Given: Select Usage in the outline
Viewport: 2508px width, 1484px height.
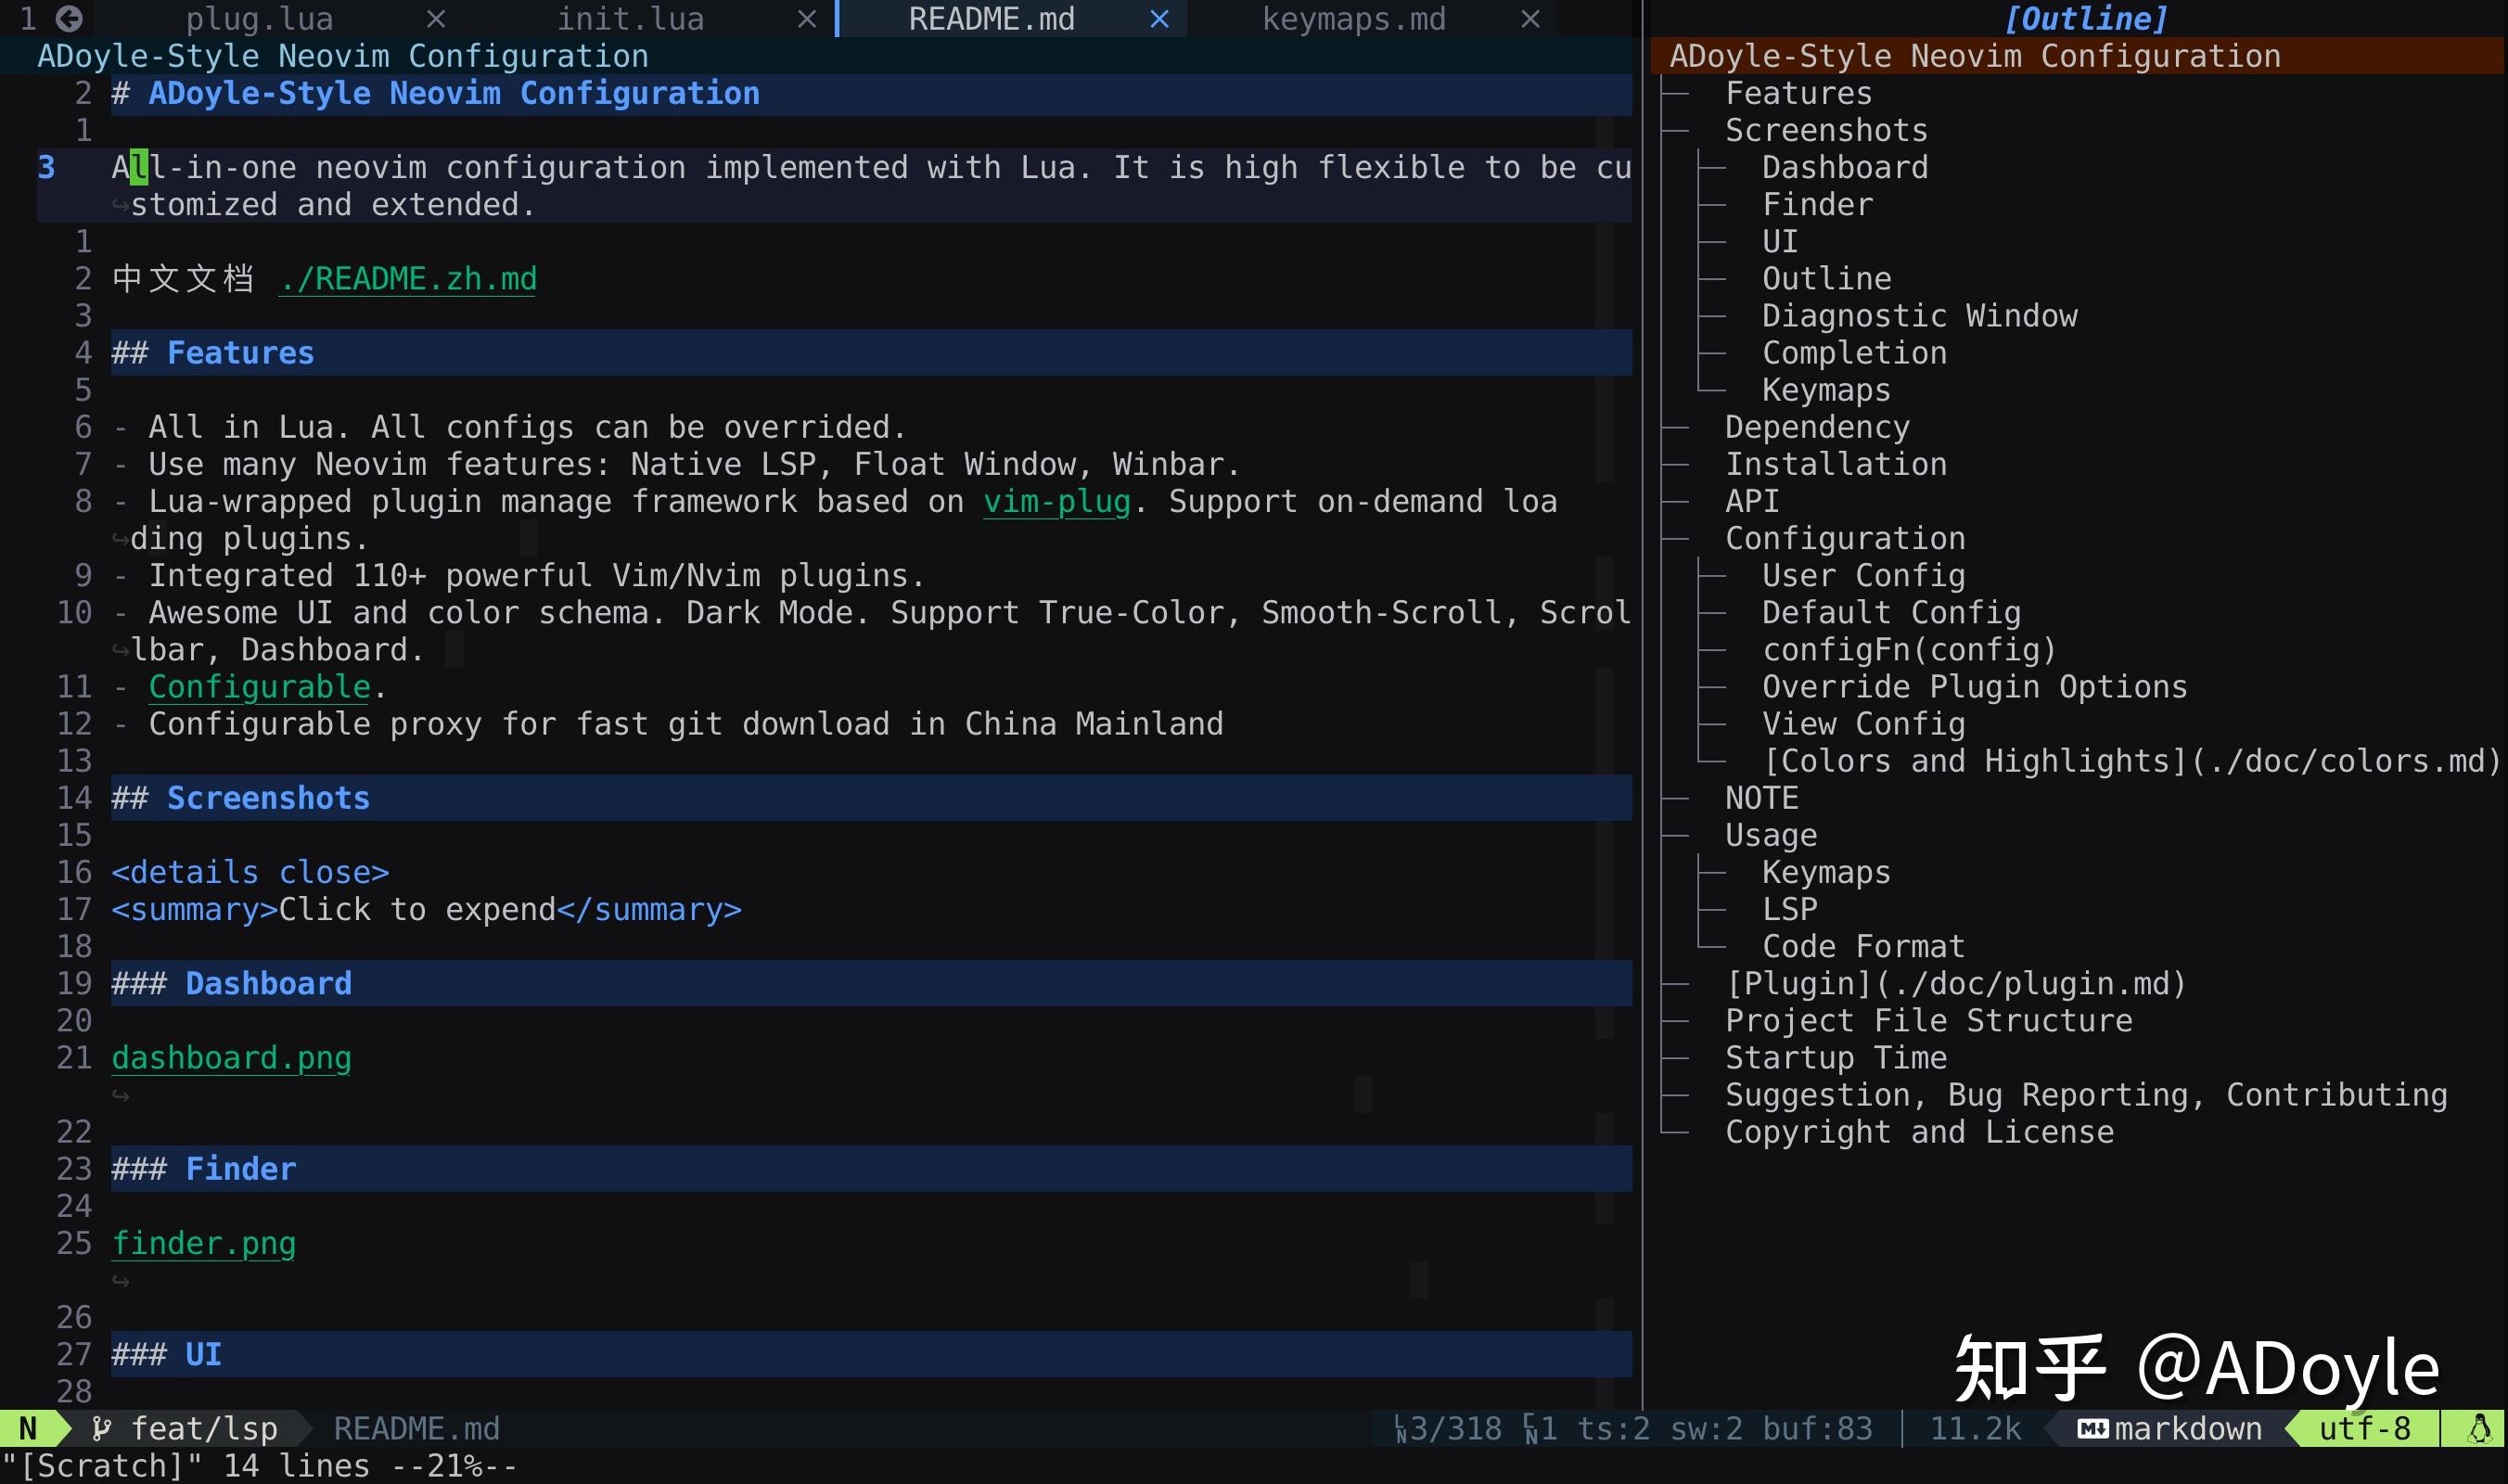Looking at the screenshot, I should pos(1770,835).
